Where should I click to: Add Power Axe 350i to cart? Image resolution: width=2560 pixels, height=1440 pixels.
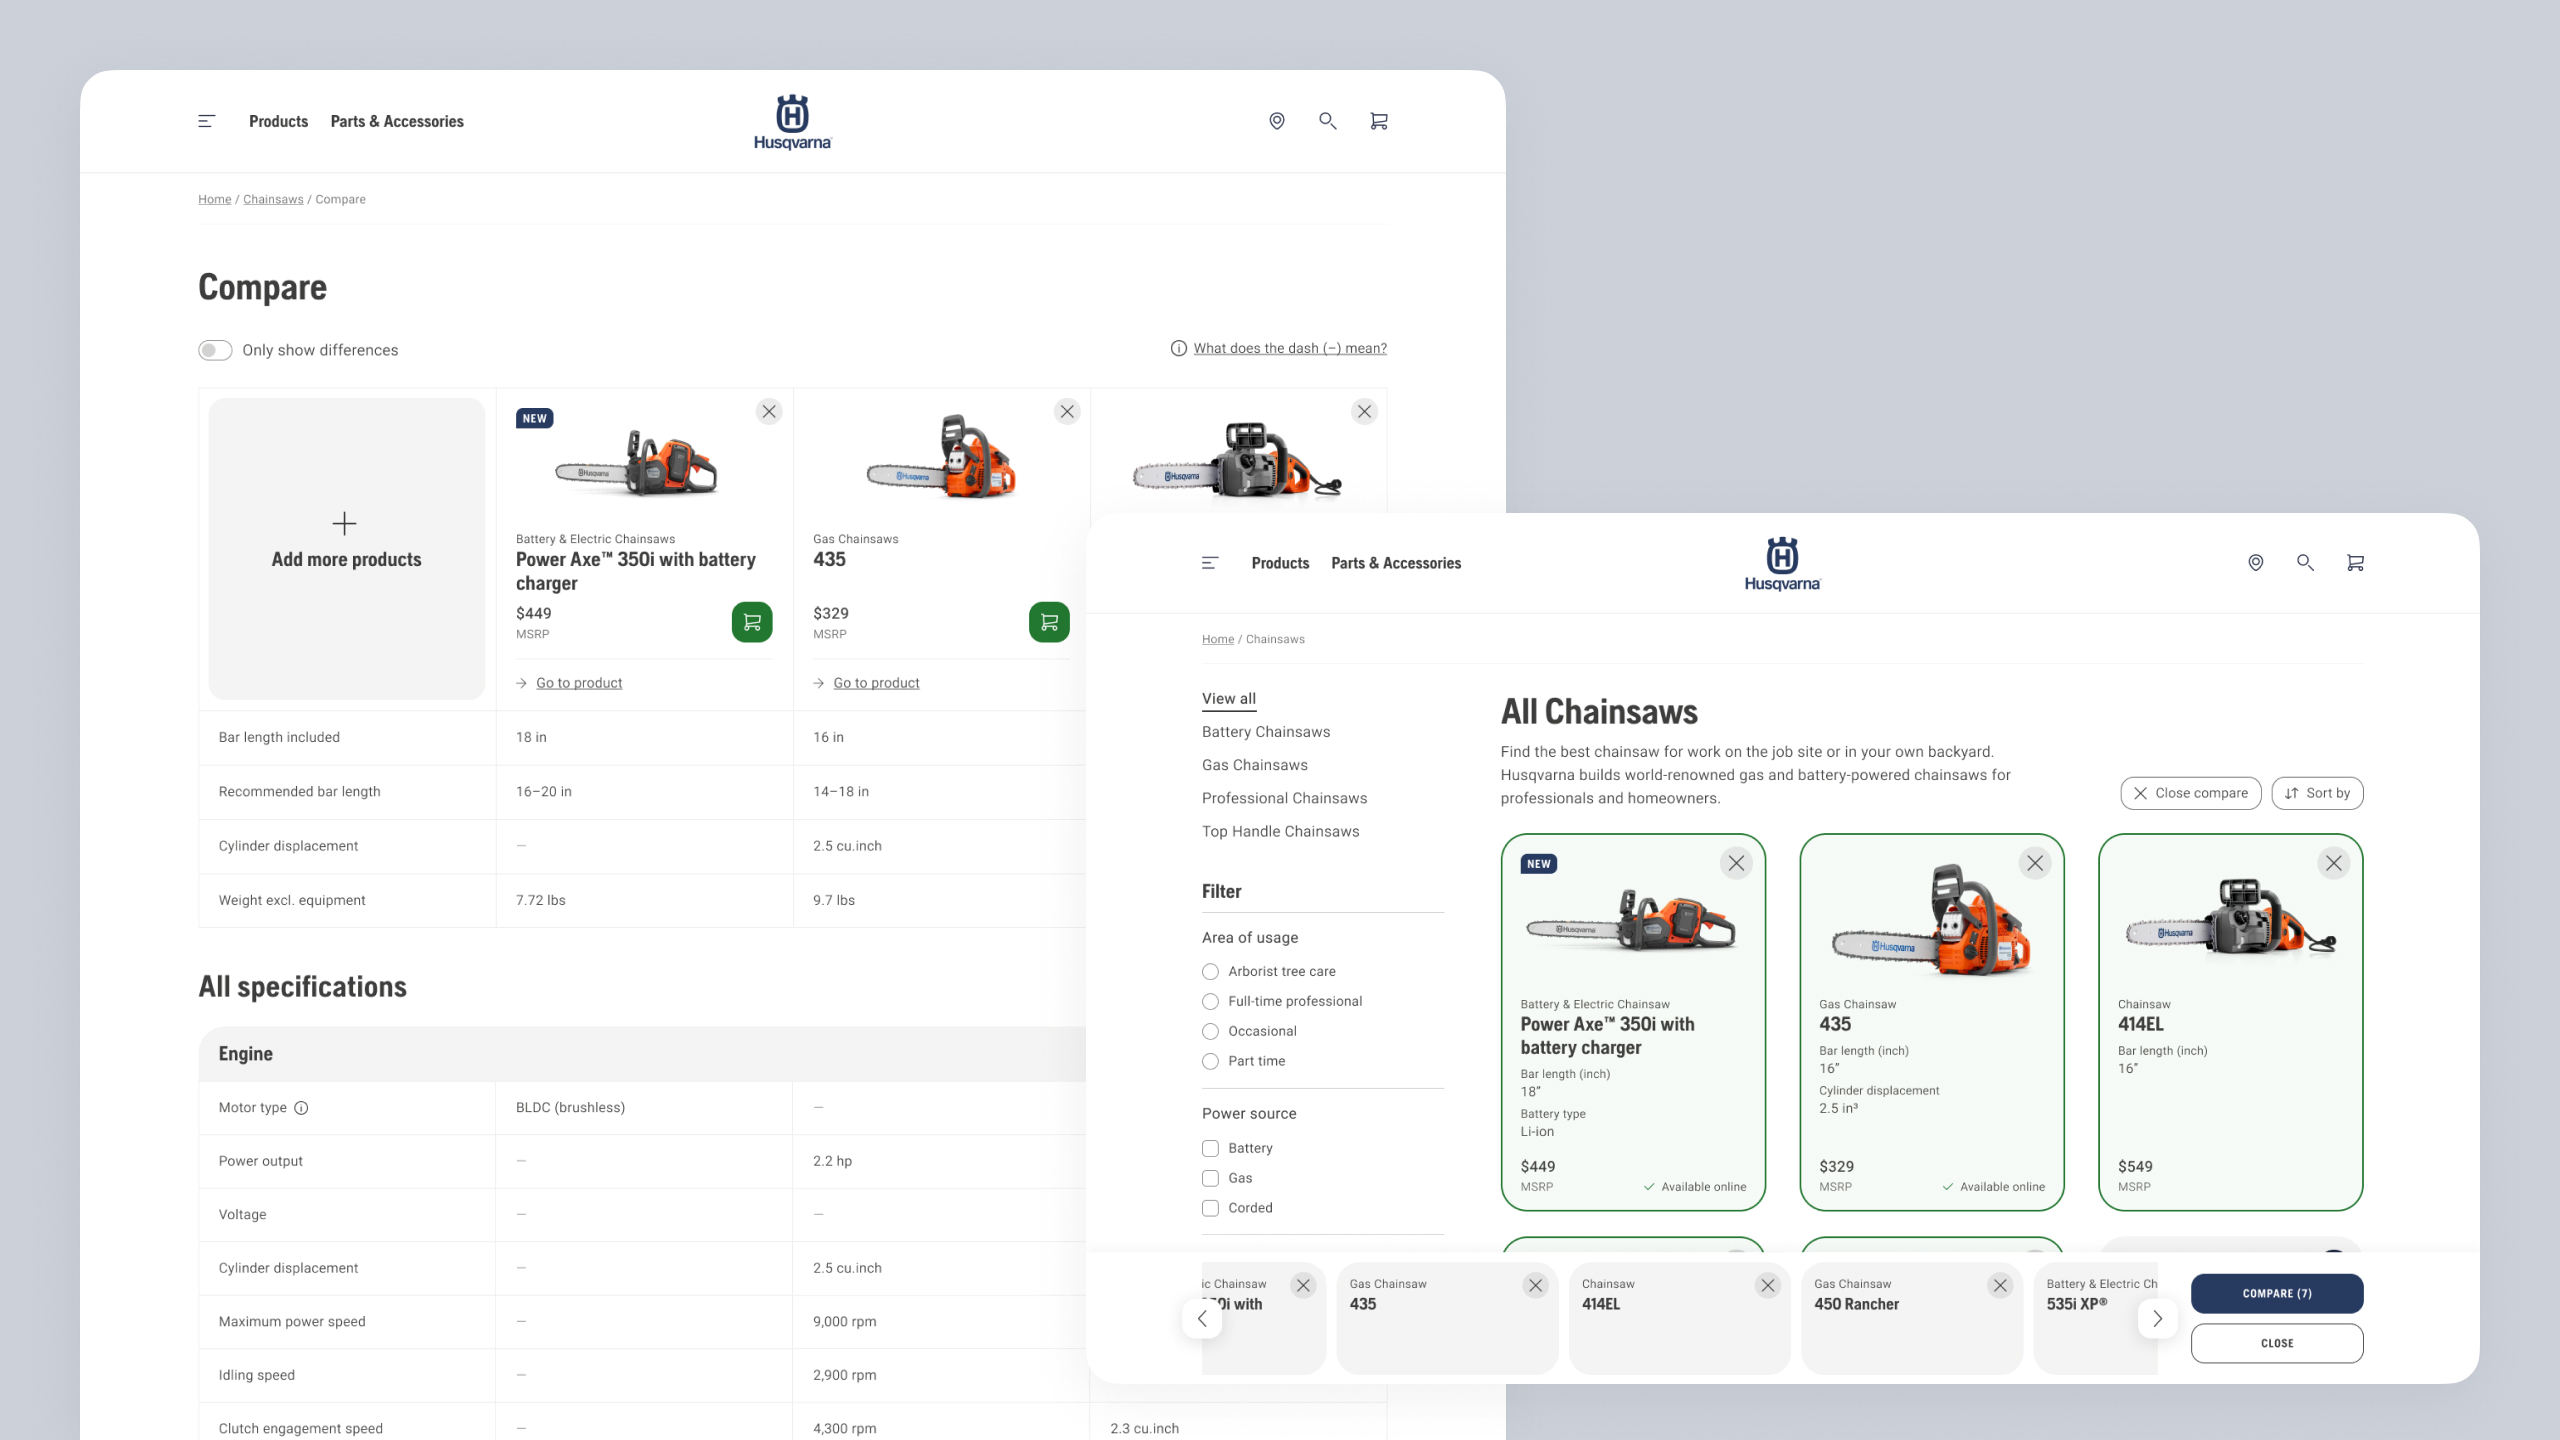tap(752, 622)
